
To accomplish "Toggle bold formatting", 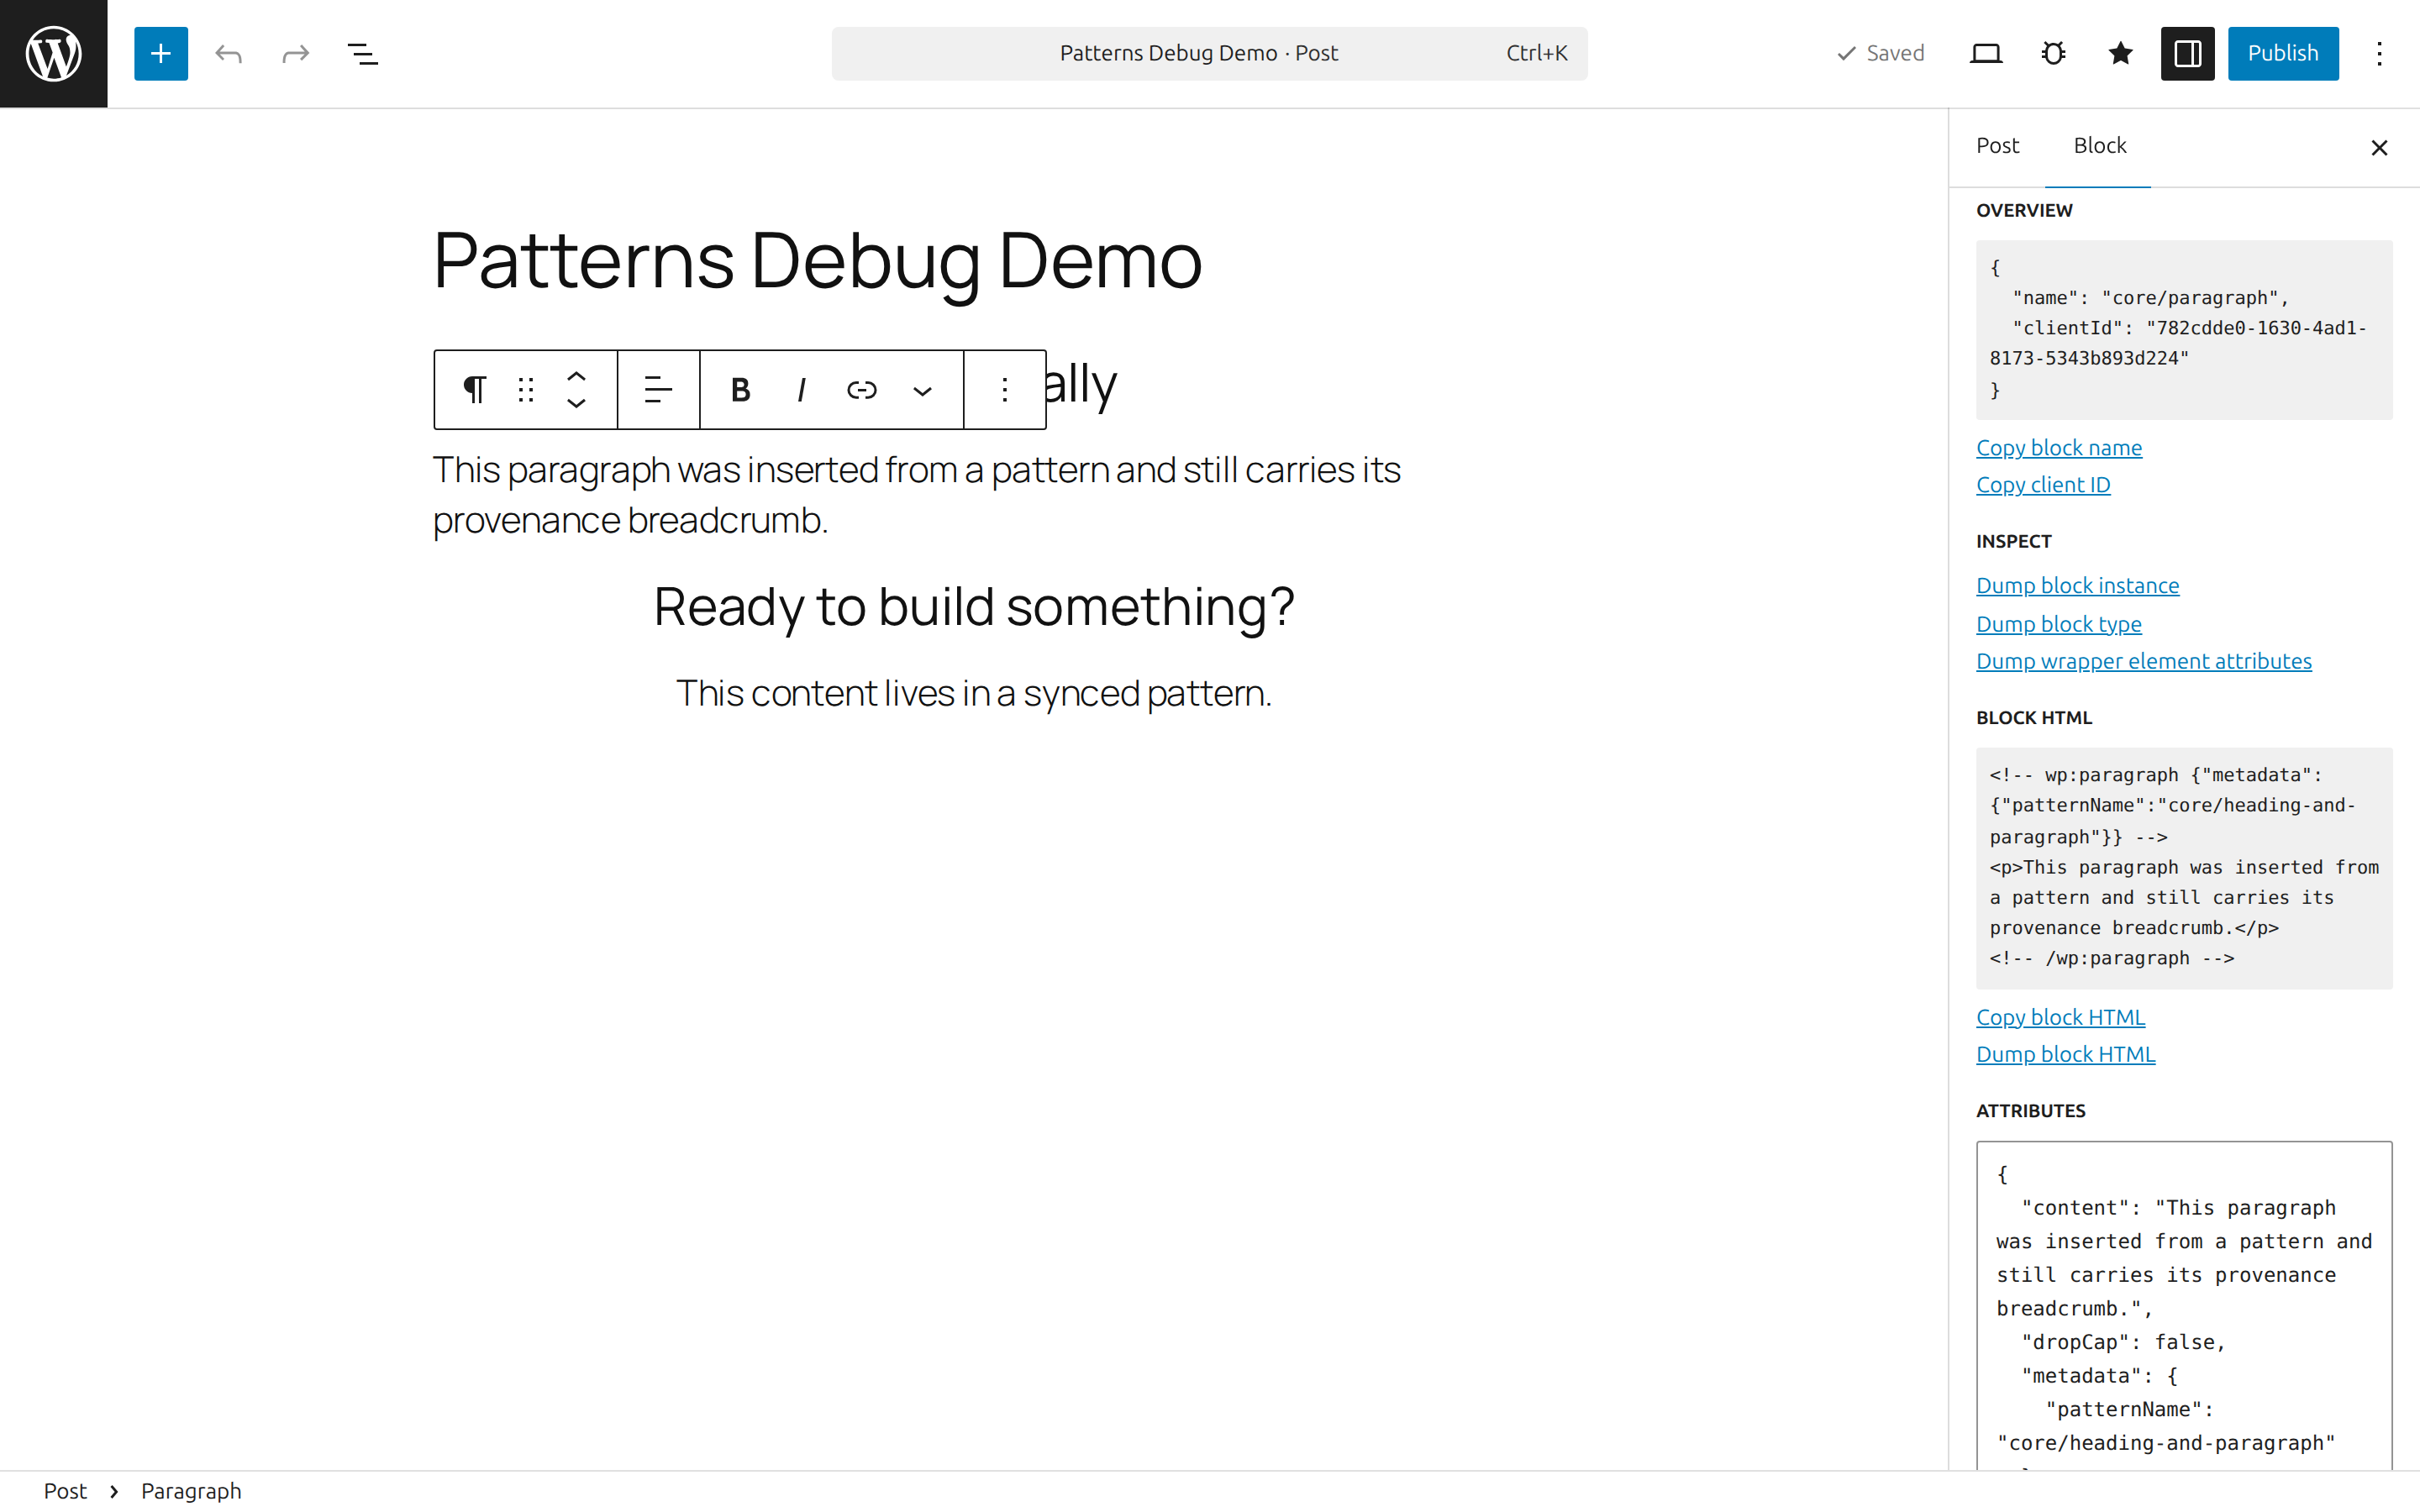I will click(740, 389).
